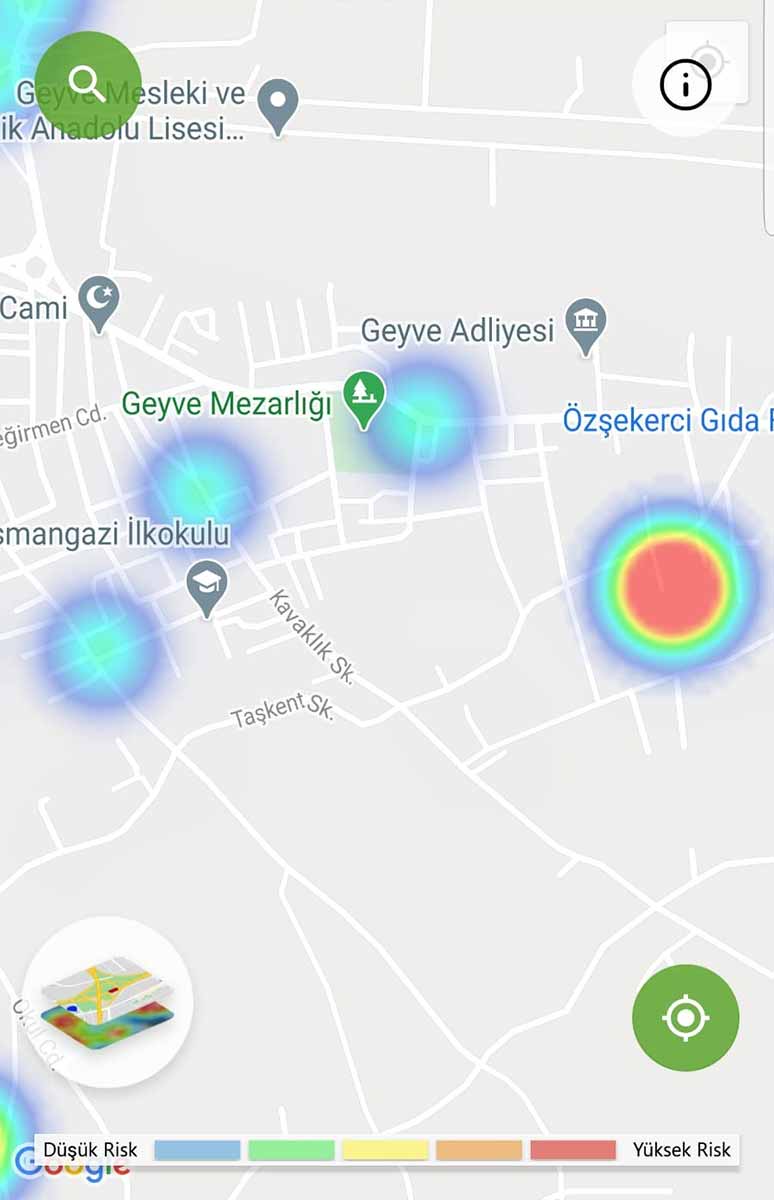Image resolution: width=774 pixels, height=1200 pixels.
Task: Click the green legend swatch
Action: pos(291,1150)
